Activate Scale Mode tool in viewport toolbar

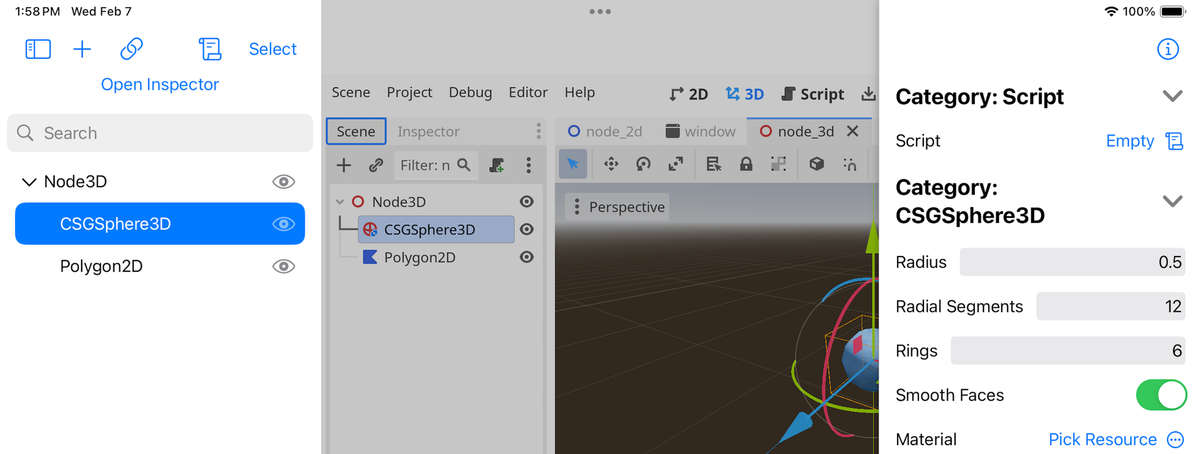coord(676,164)
